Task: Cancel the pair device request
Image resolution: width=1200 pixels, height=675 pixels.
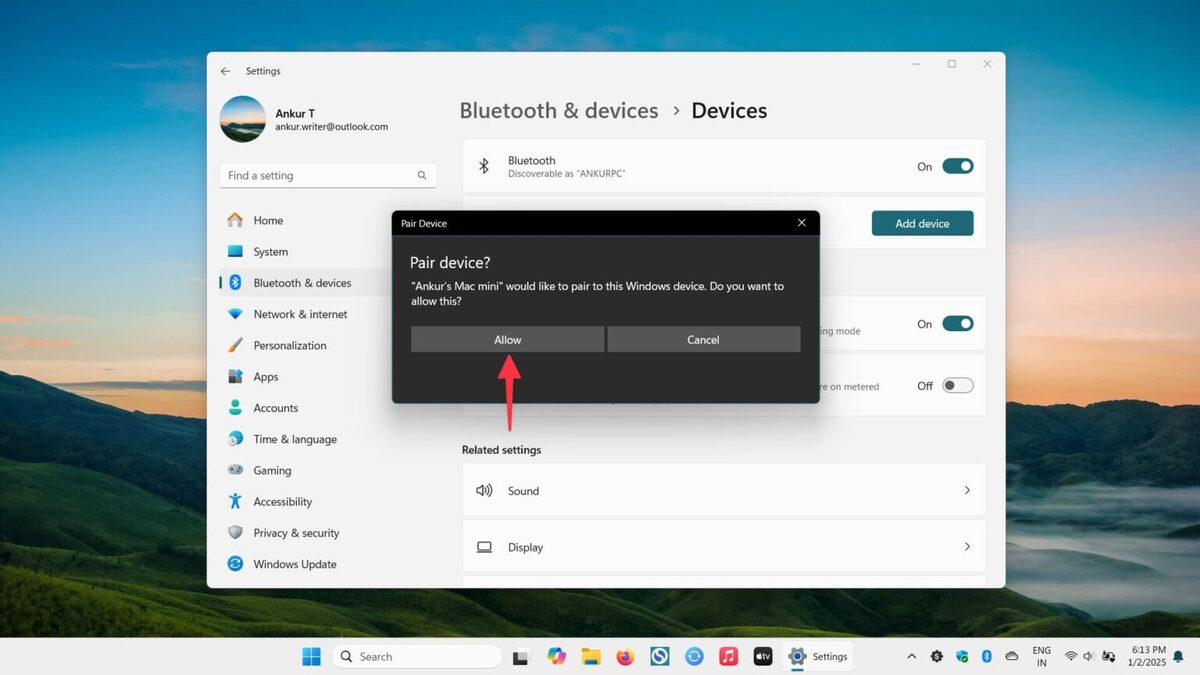Action: tap(703, 340)
